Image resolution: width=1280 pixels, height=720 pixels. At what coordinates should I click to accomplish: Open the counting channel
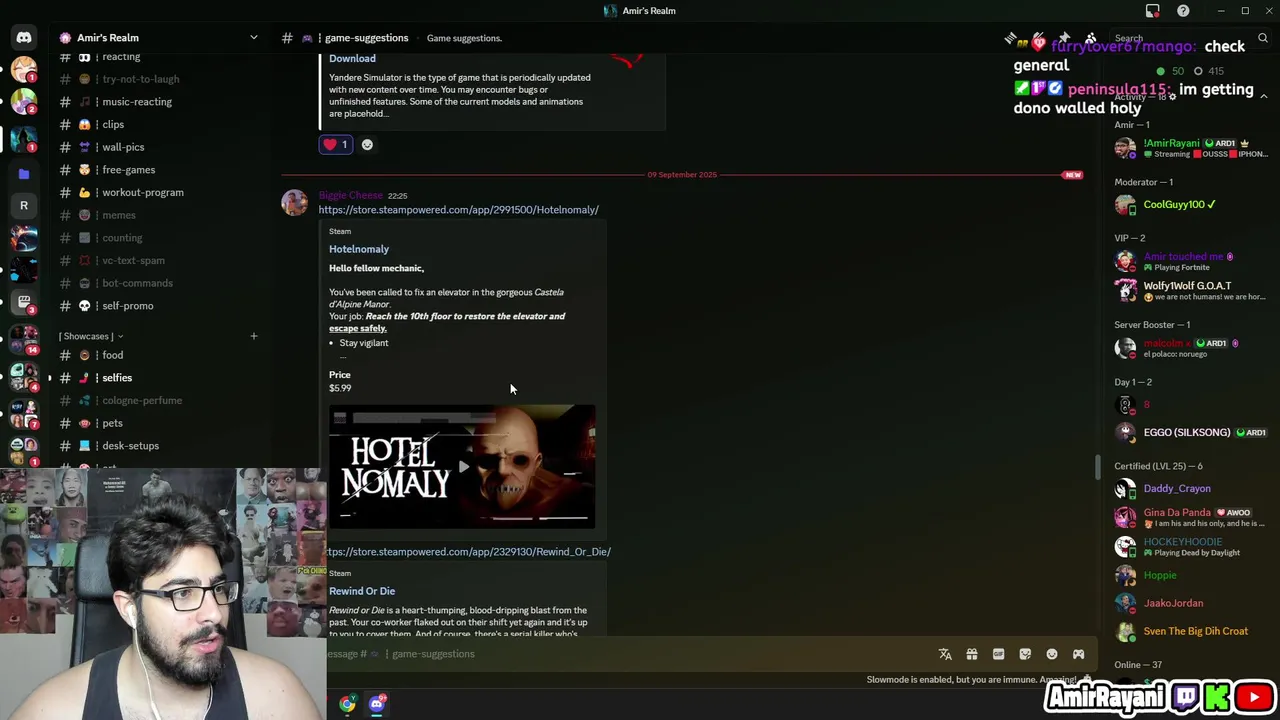click(x=122, y=238)
